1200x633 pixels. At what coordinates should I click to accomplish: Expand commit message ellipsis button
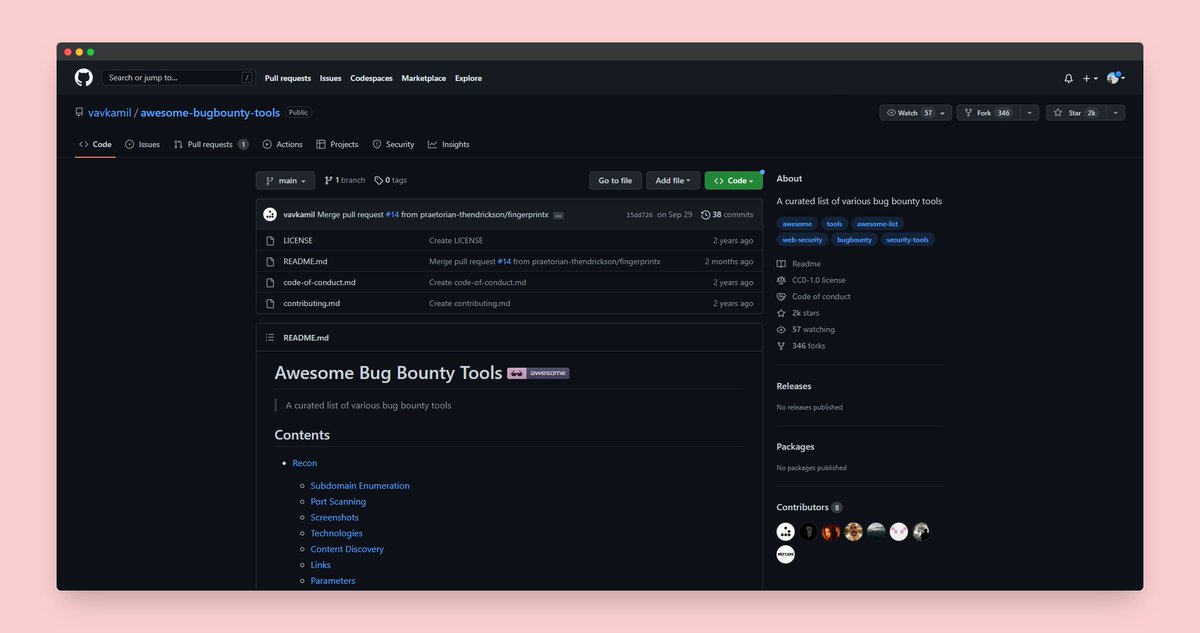(558, 215)
